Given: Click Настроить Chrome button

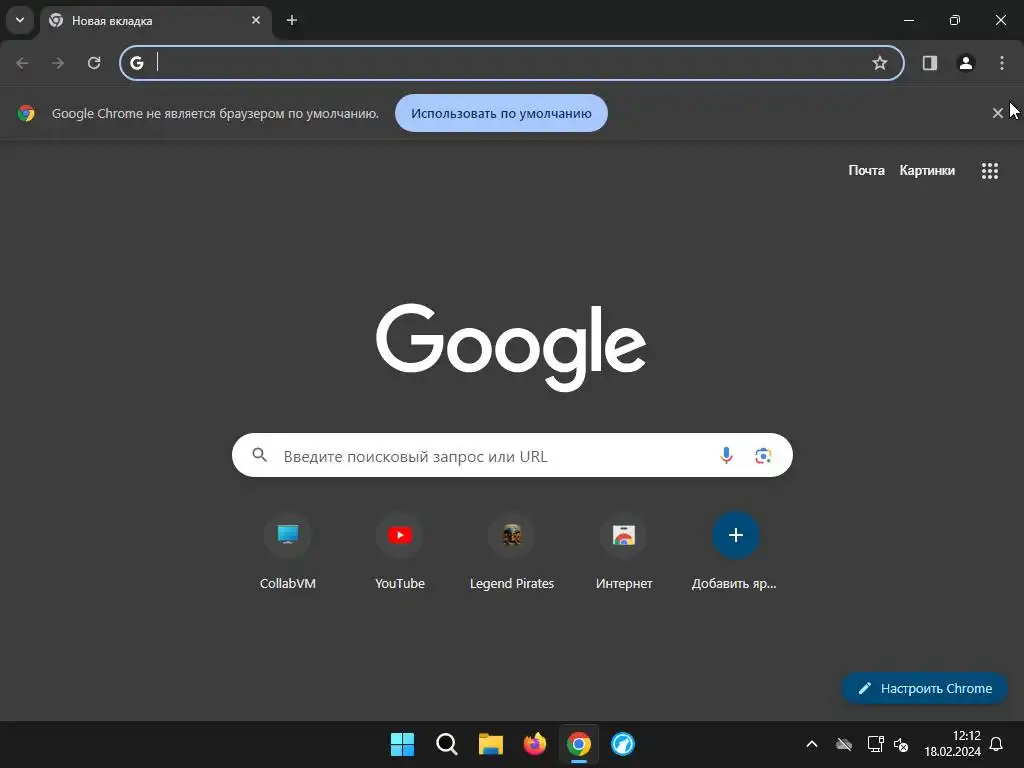Looking at the screenshot, I should tap(924, 688).
